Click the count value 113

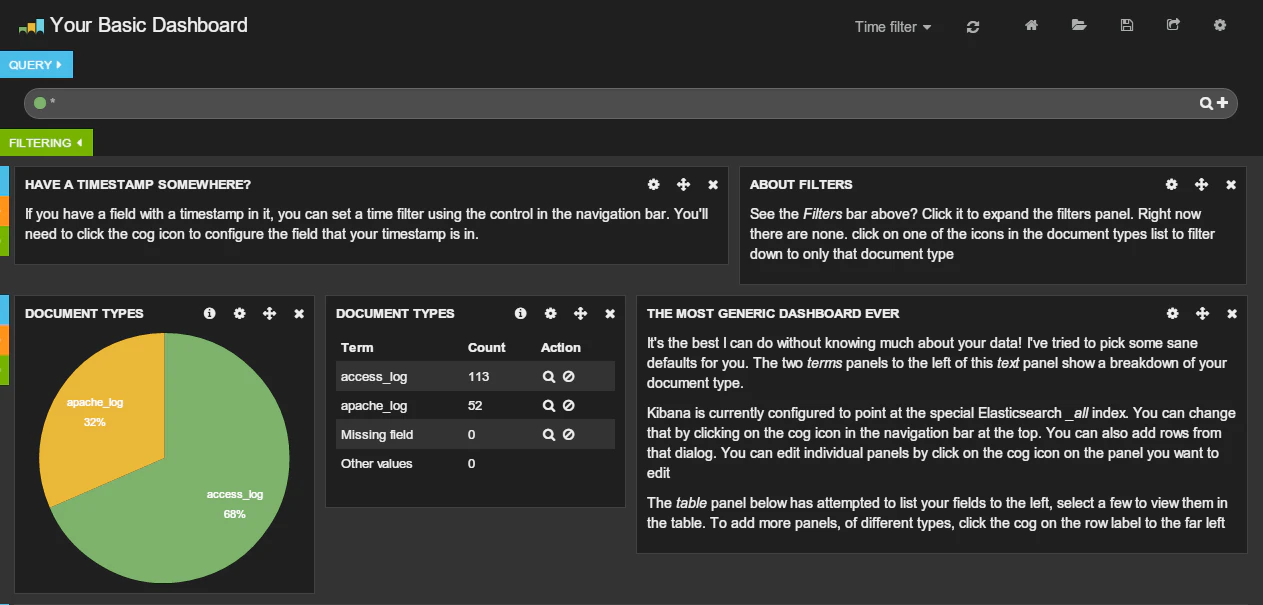point(478,377)
